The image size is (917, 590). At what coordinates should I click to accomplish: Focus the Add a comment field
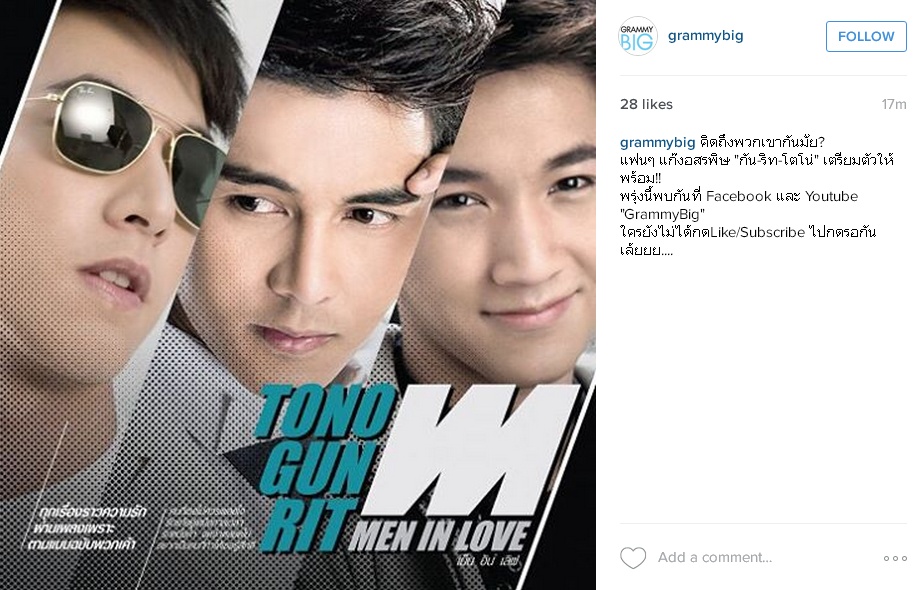tap(714, 558)
